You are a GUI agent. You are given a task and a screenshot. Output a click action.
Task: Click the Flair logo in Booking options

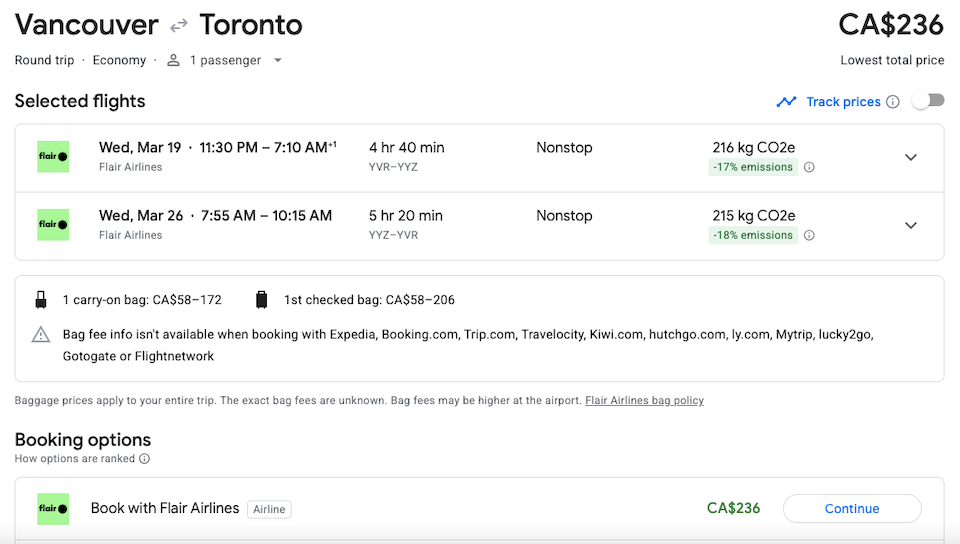pos(53,509)
